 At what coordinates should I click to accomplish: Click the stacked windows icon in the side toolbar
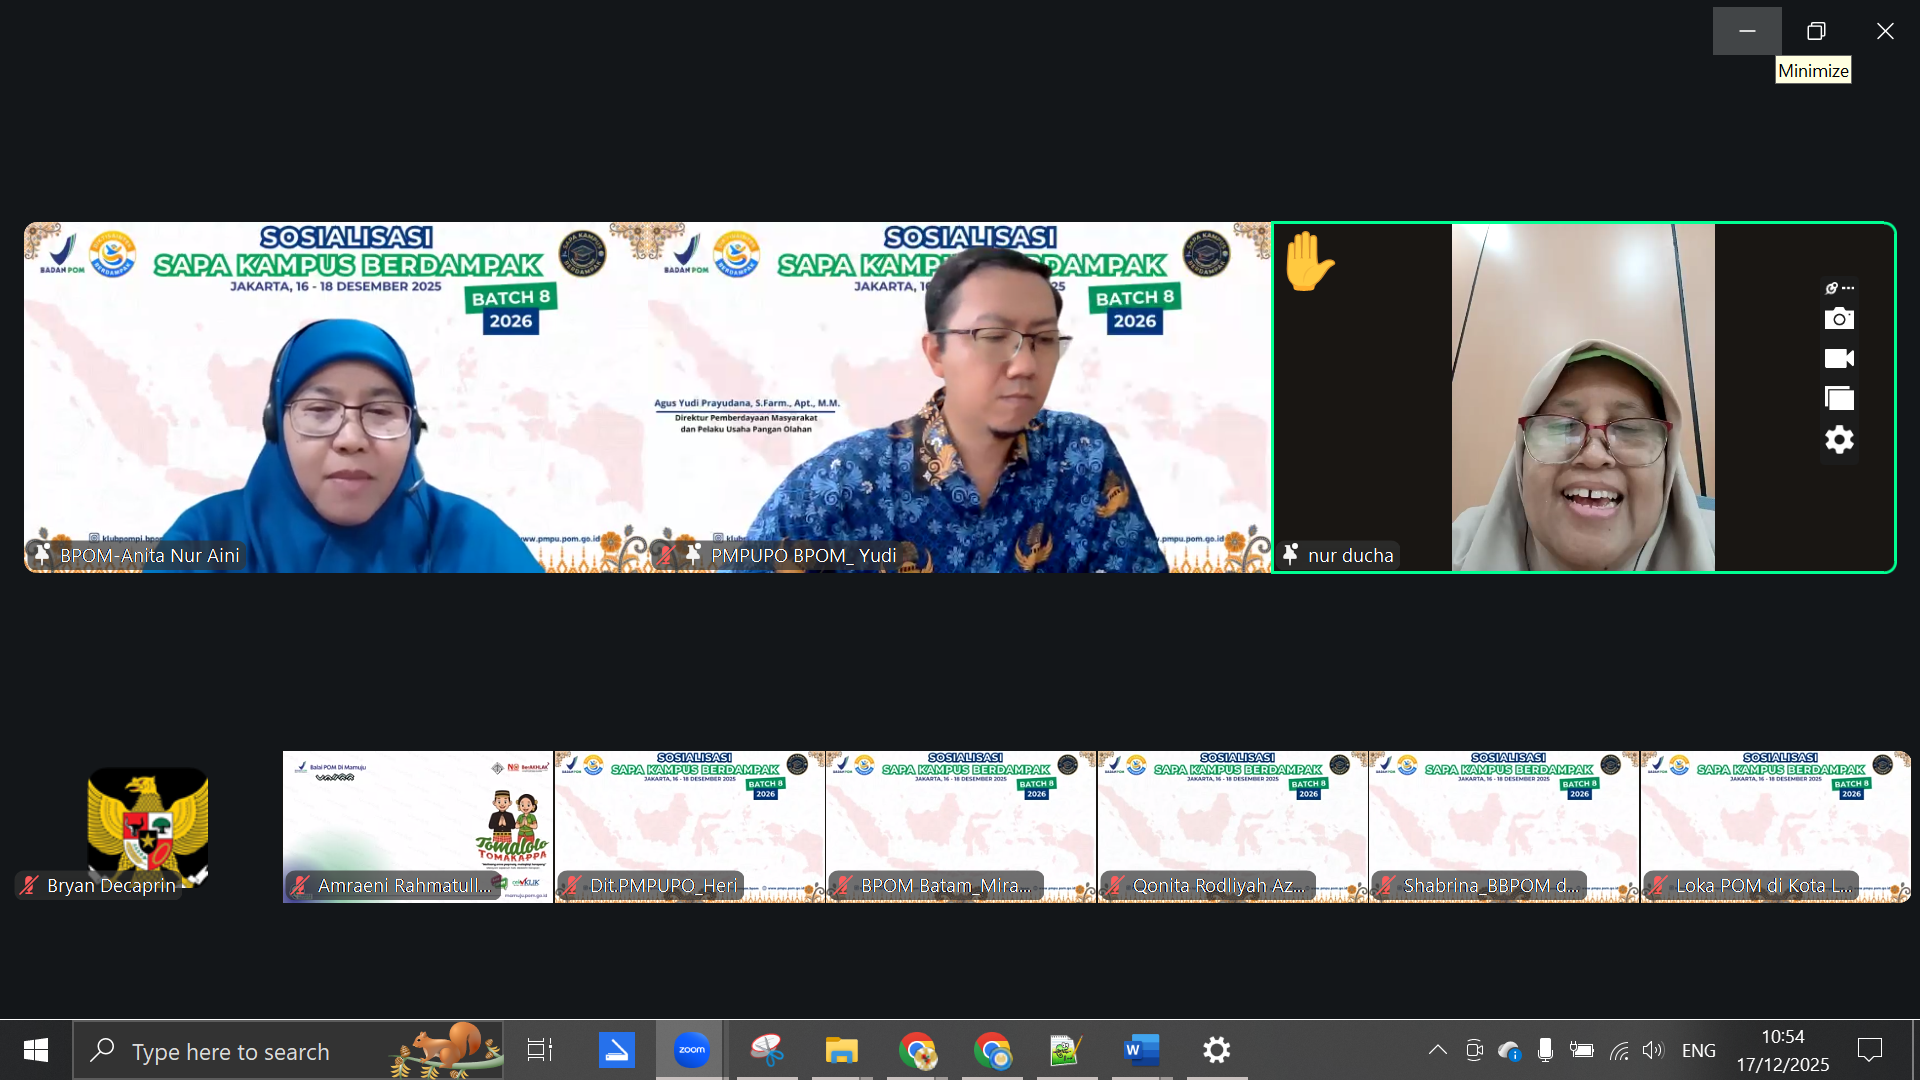pos(1838,398)
